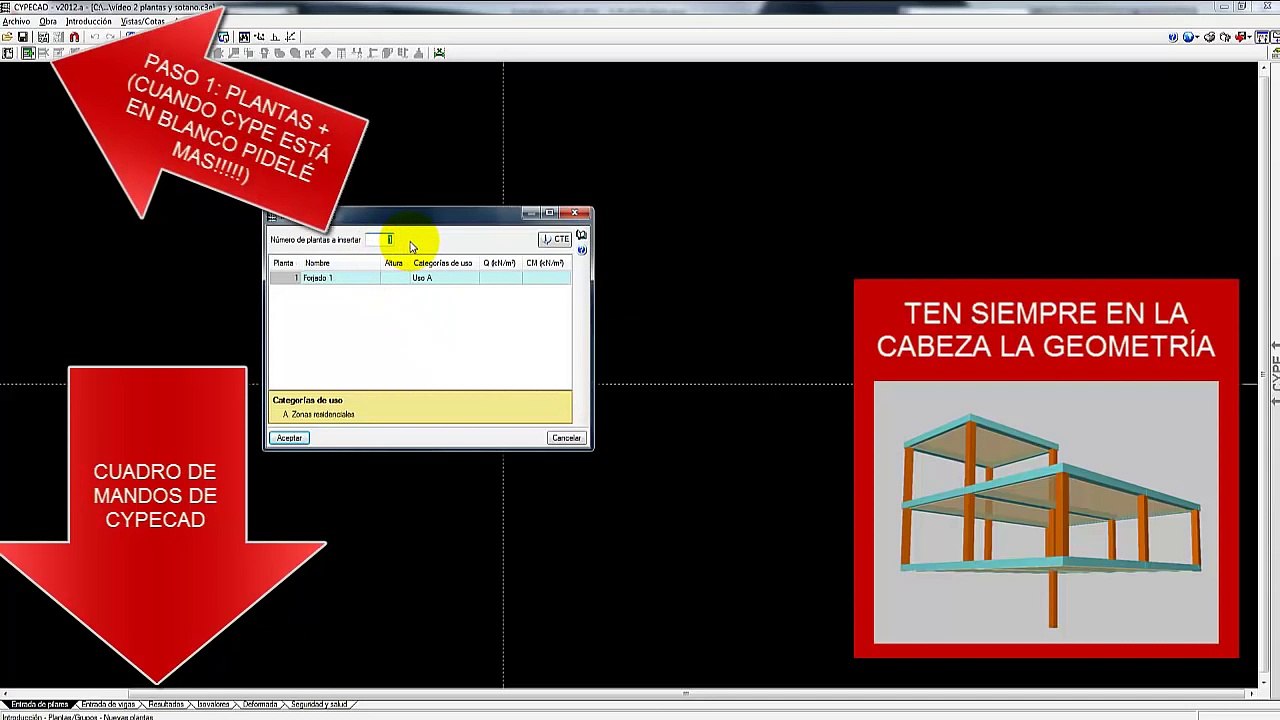
Task: Click the Nombre column header
Action: 340,263
